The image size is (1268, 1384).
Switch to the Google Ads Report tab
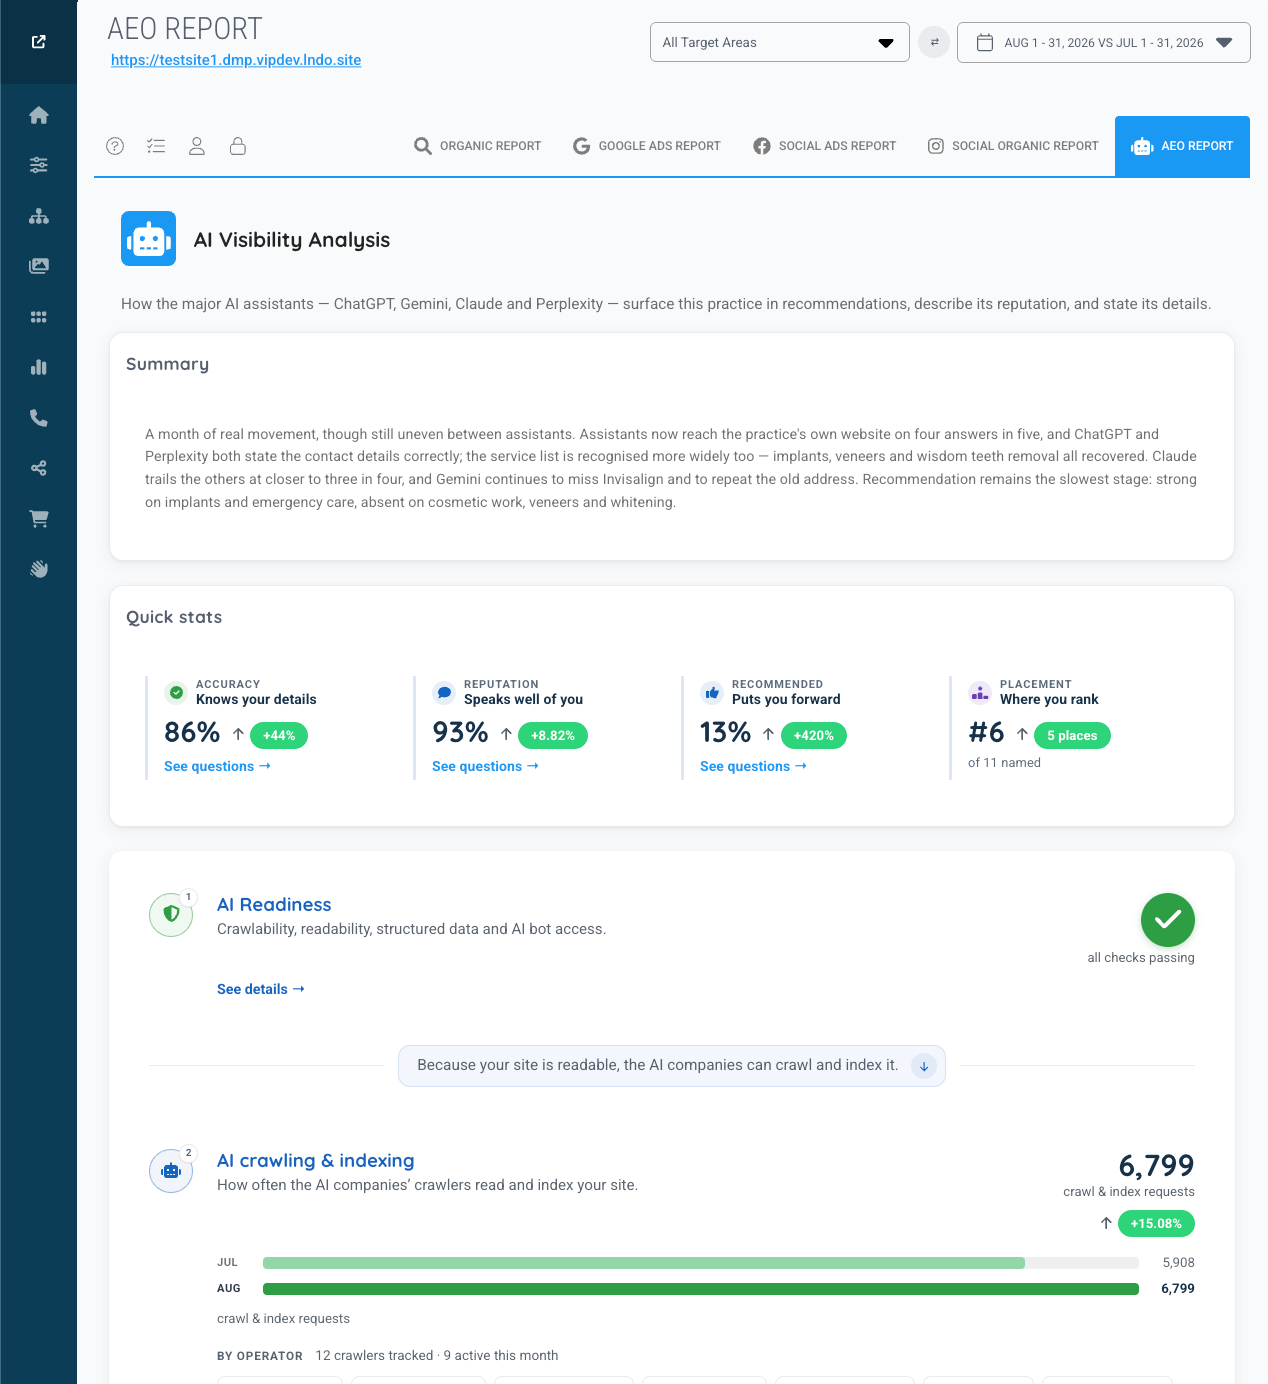tap(647, 146)
